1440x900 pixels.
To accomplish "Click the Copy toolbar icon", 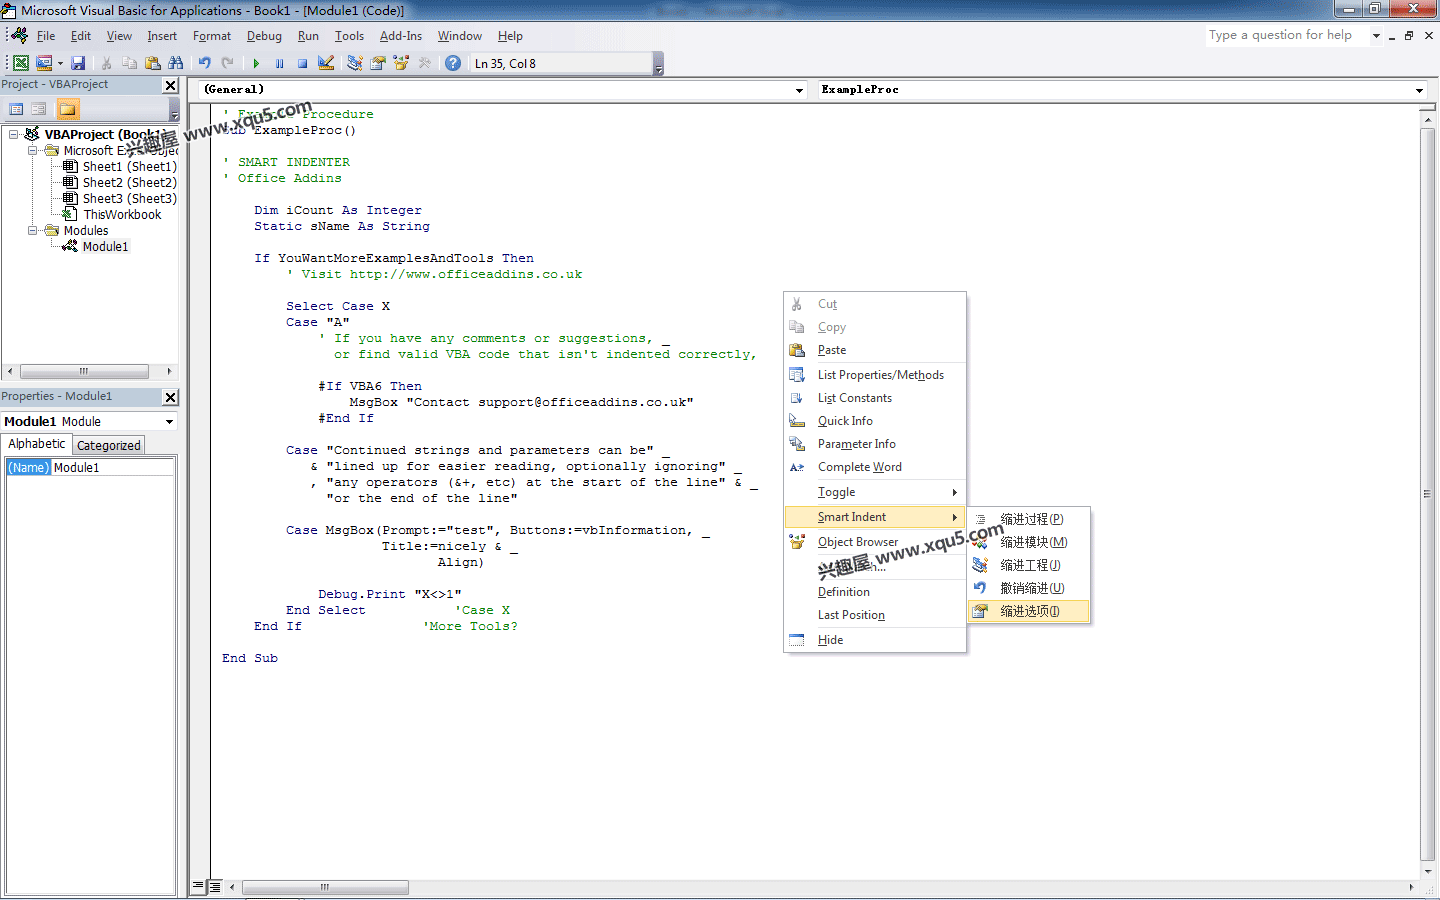I will (x=130, y=63).
